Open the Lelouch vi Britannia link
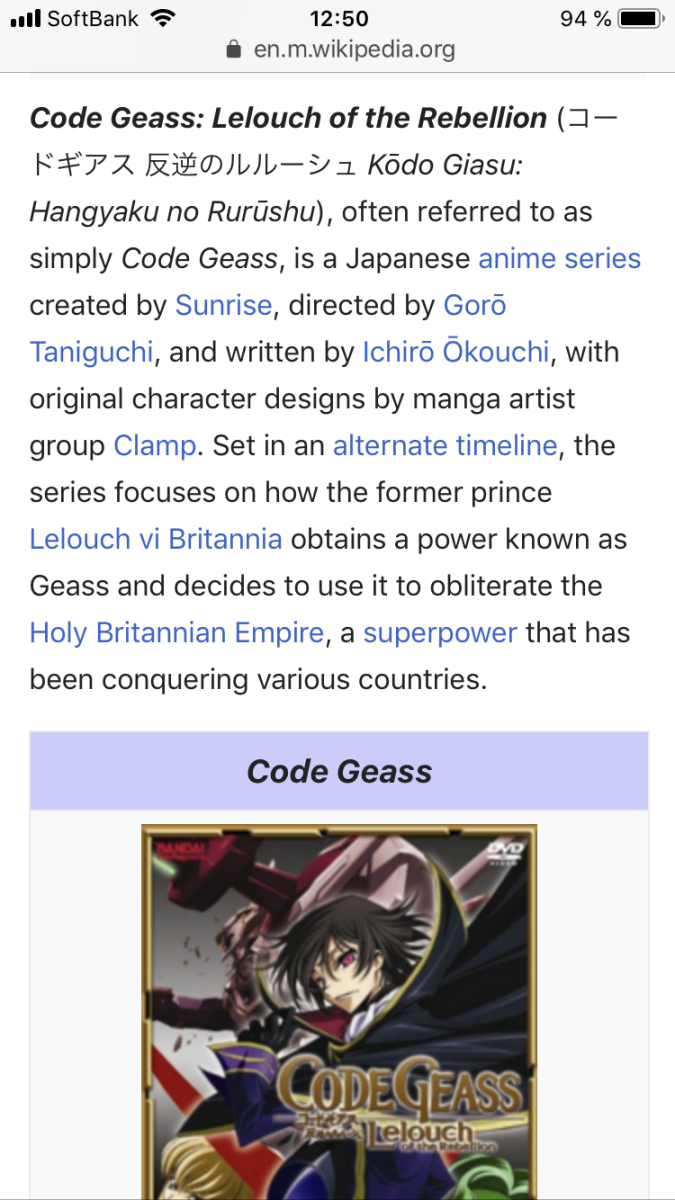This screenshot has width=675, height=1200. (x=156, y=539)
